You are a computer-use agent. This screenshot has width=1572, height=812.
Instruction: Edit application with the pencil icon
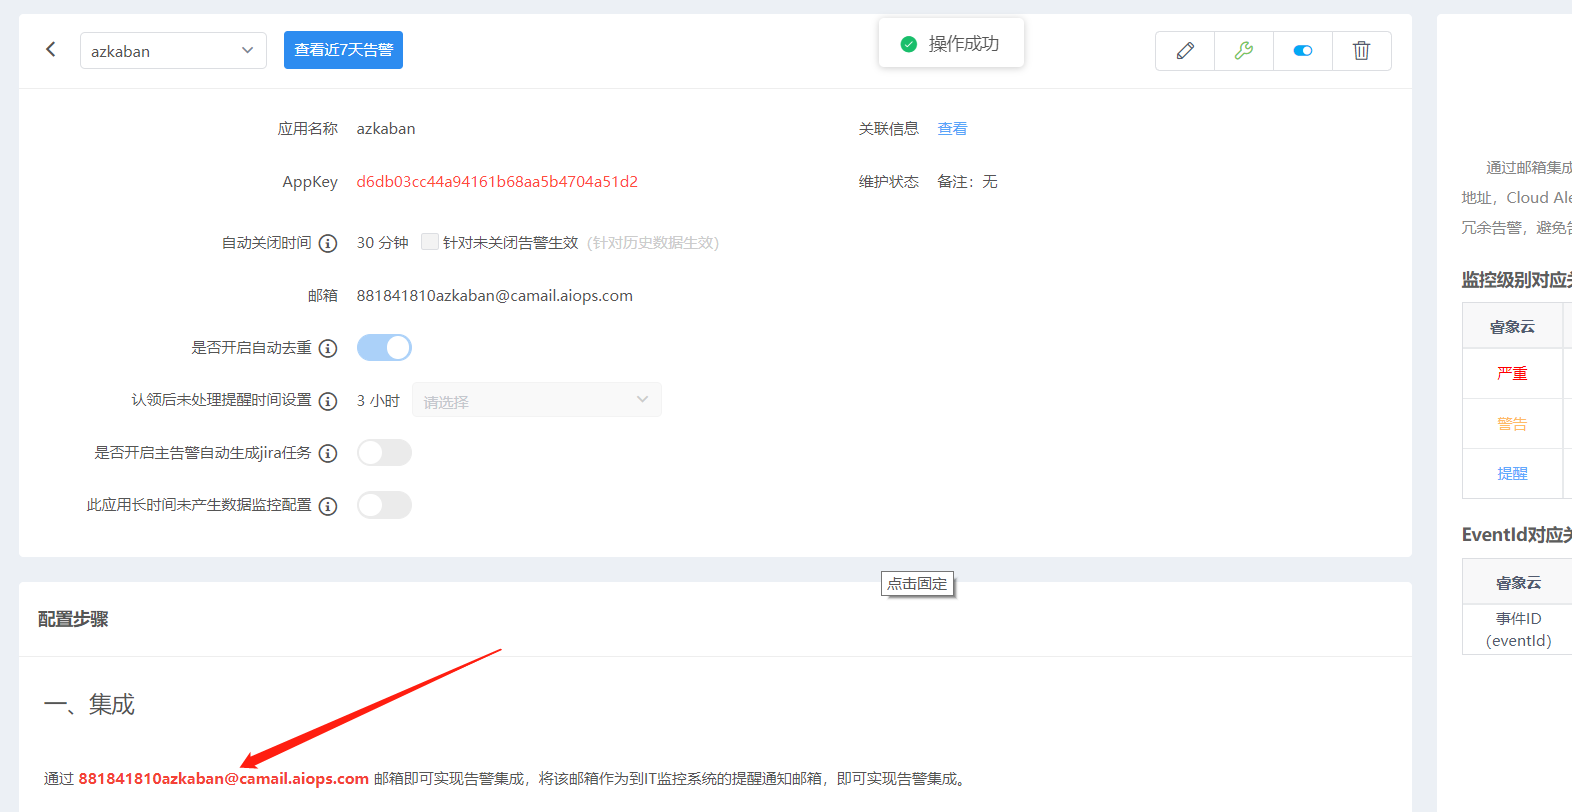1185,51
